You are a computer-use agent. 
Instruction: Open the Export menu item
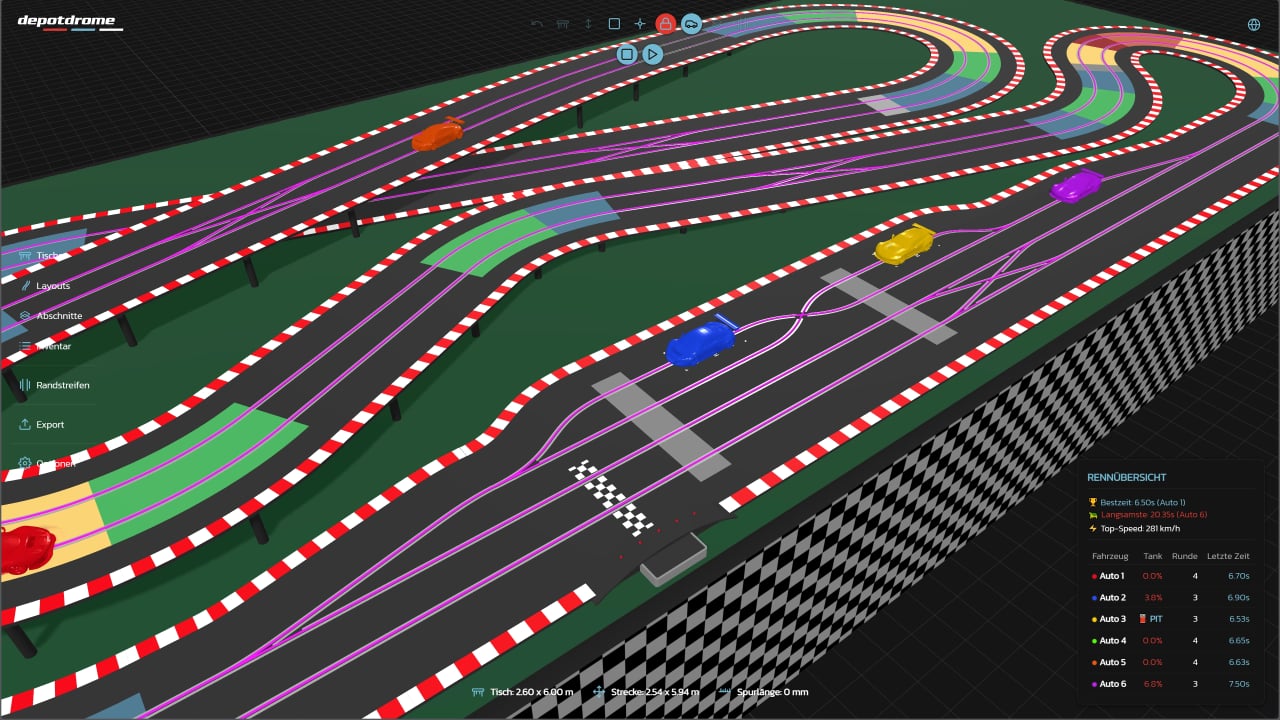pos(42,424)
